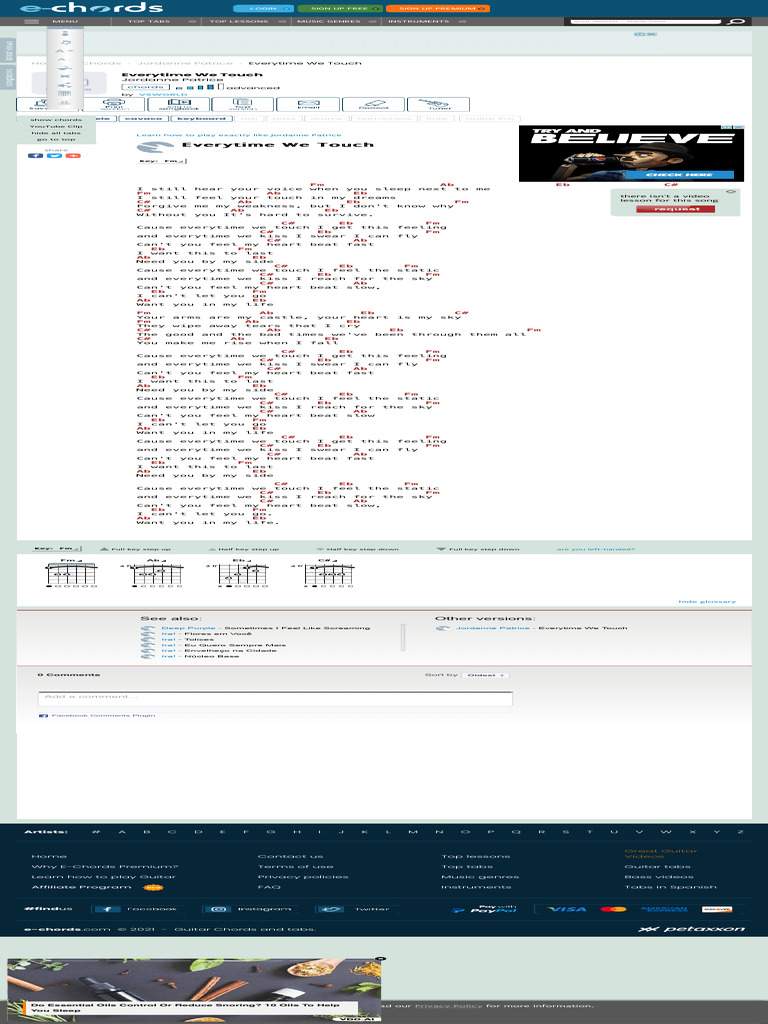Open Try and Believe banner ad
The image size is (768, 1024).
pos(632,153)
